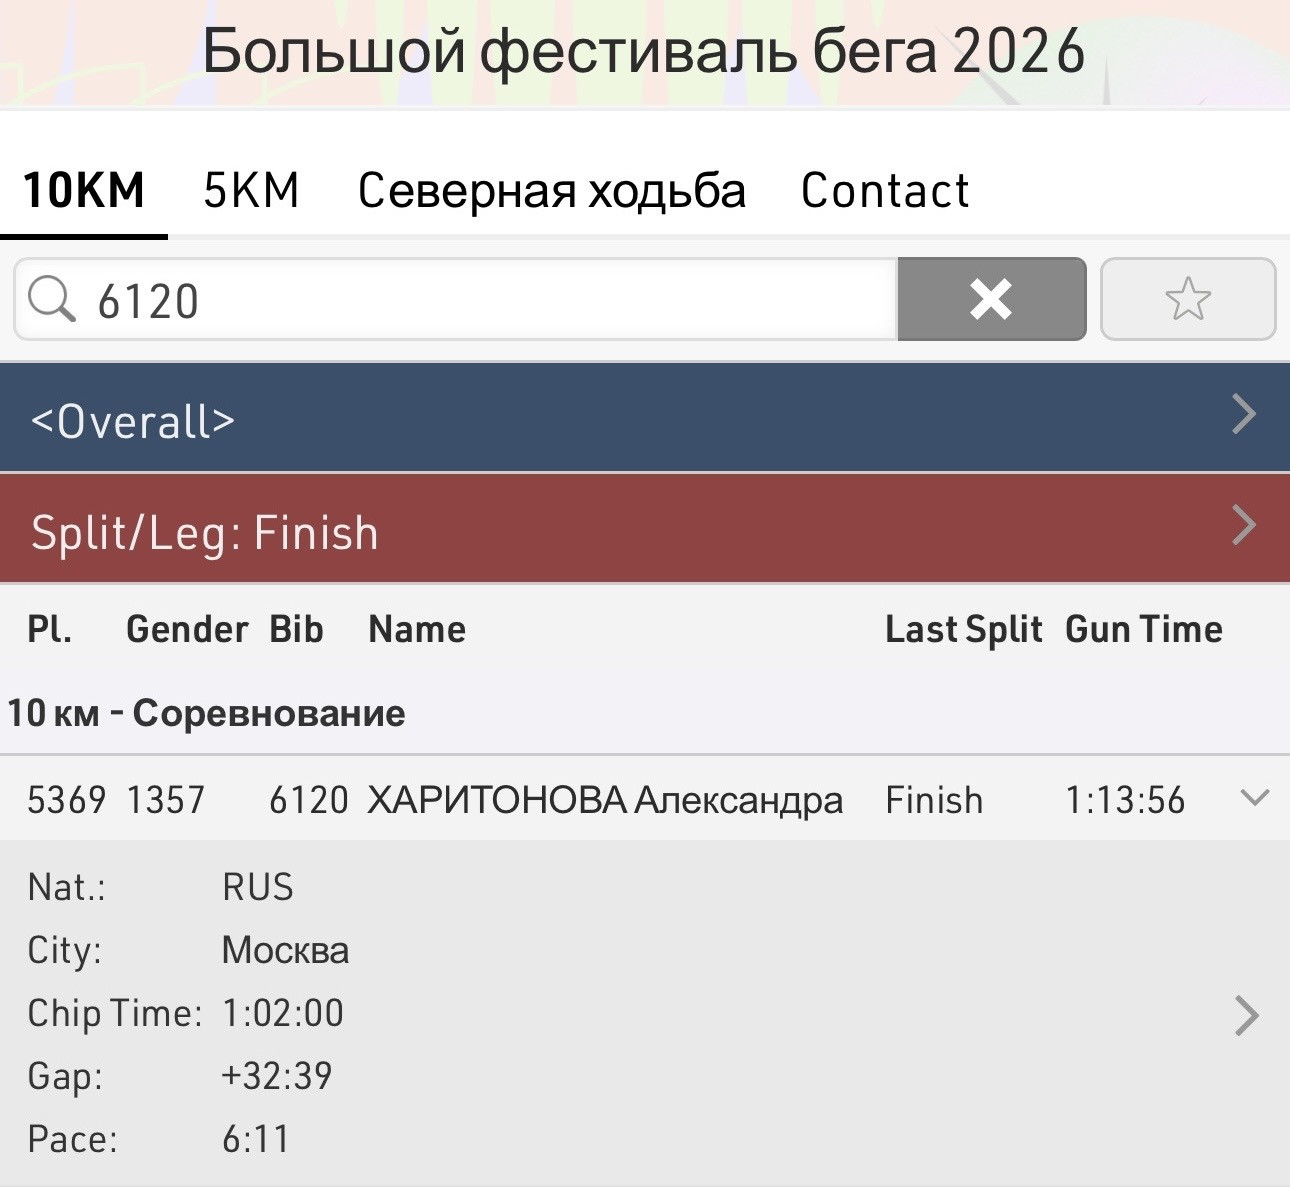Image resolution: width=1290 pixels, height=1187 pixels.
Task: Click the Gun Time column header
Action: (1144, 629)
